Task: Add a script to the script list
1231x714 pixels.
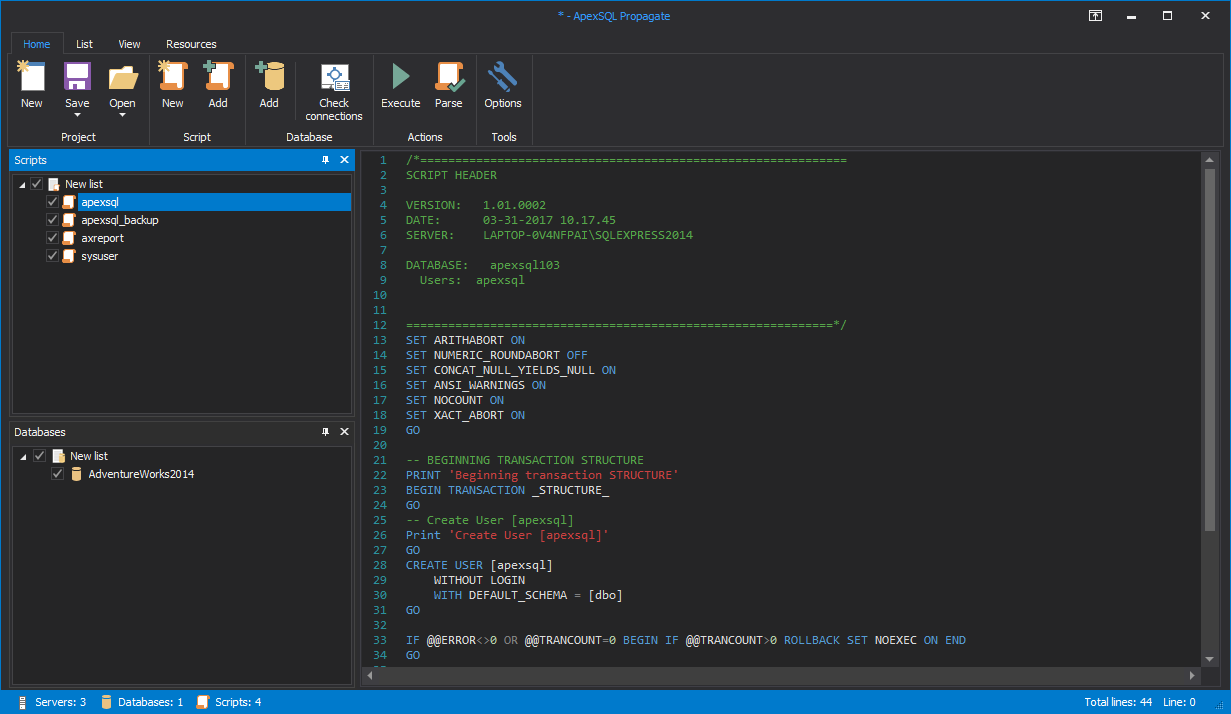Action: point(218,85)
